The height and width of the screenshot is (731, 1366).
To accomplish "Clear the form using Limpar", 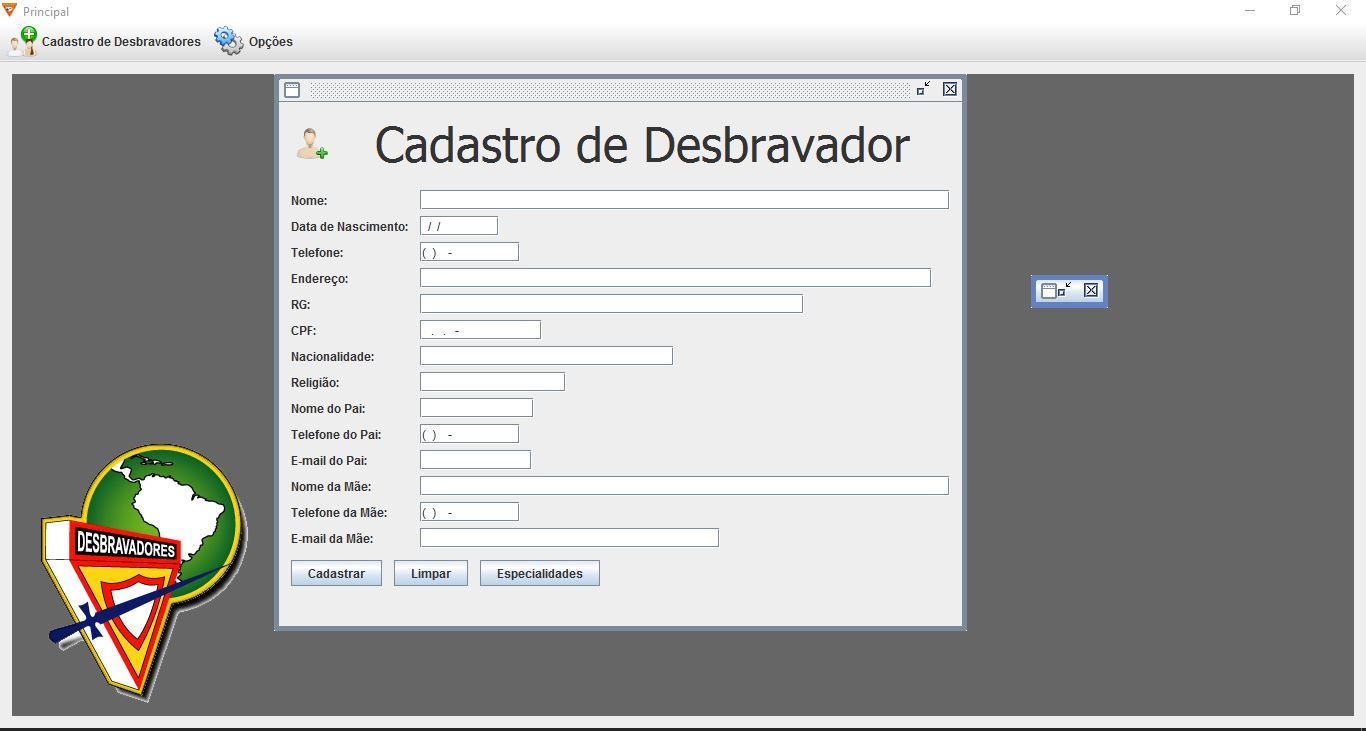I will point(431,573).
